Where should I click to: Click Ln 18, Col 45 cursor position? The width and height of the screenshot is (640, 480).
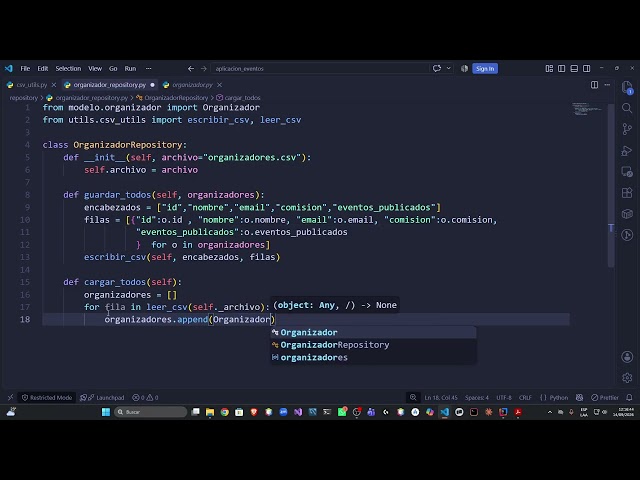coord(441,398)
